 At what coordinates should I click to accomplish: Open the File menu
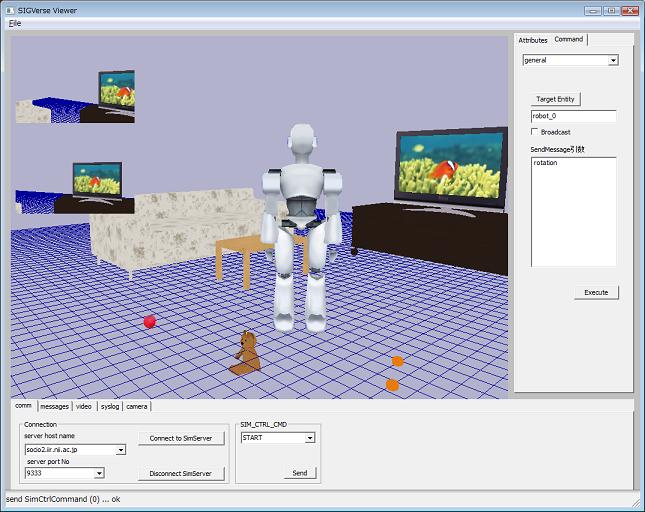pos(15,22)
